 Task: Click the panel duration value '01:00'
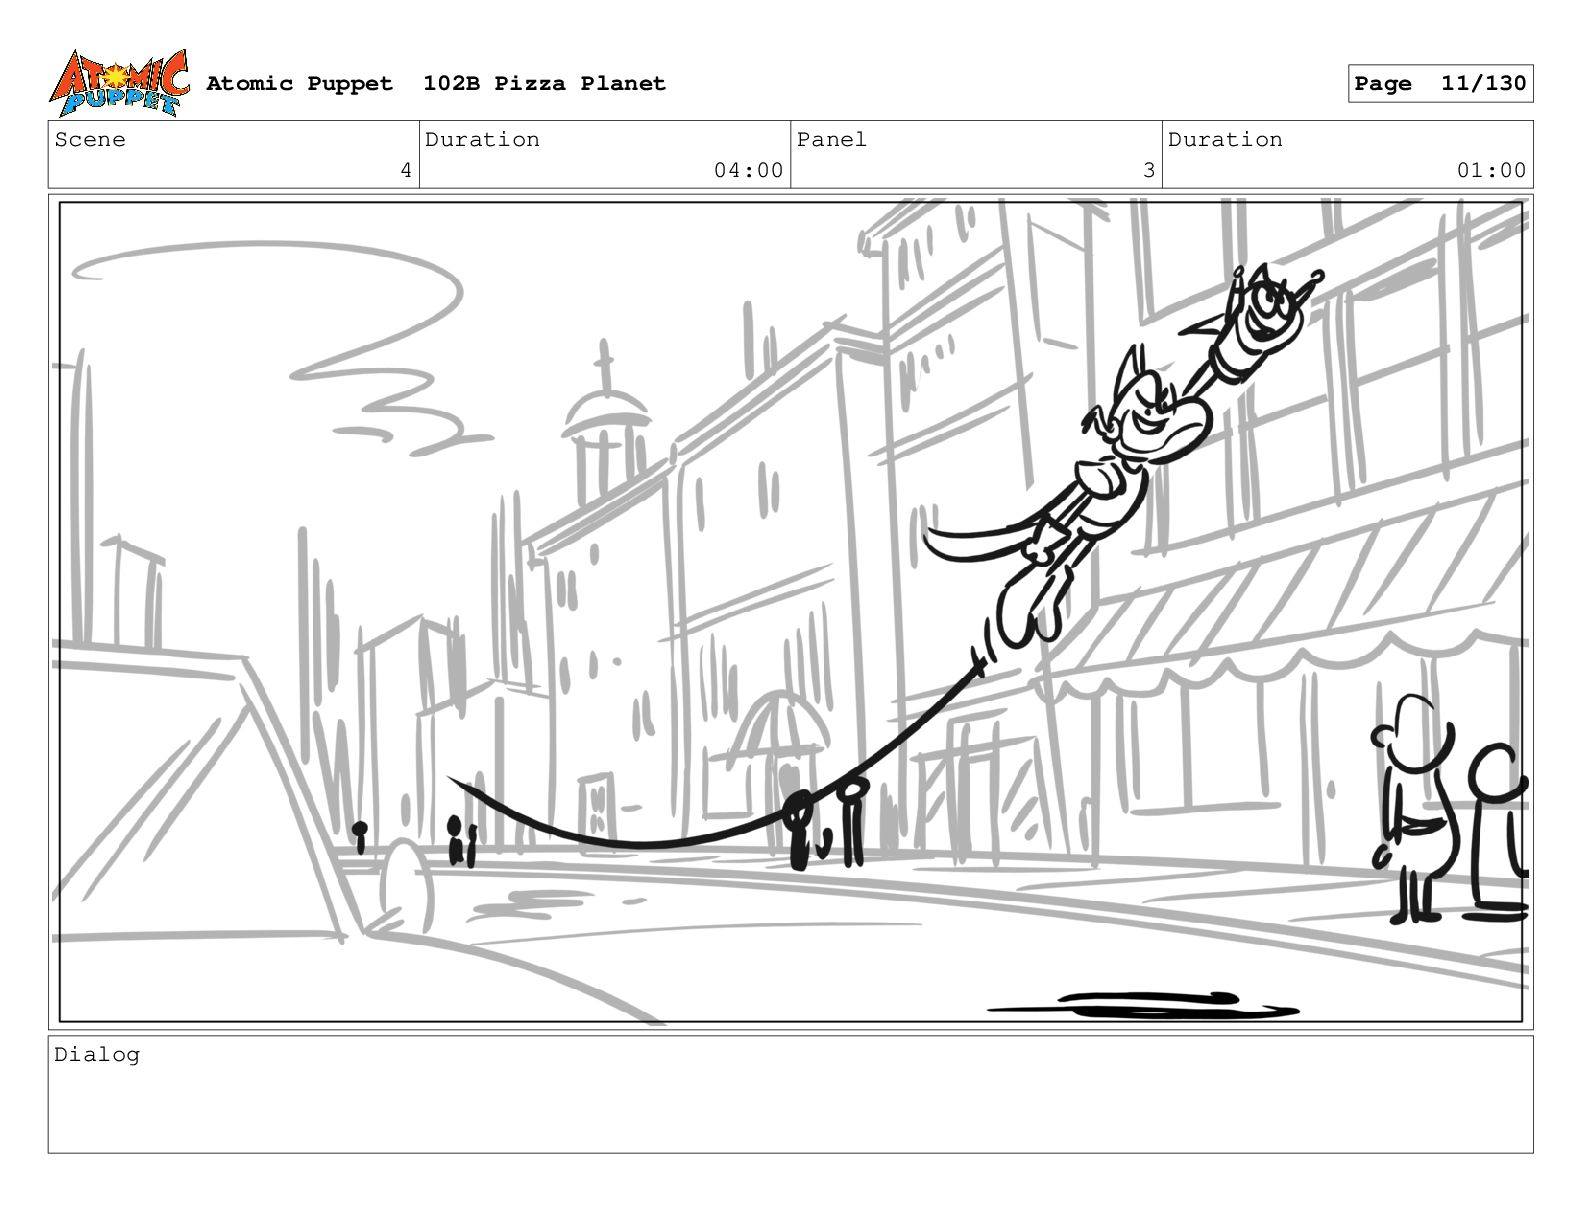tap(1491, 171)
